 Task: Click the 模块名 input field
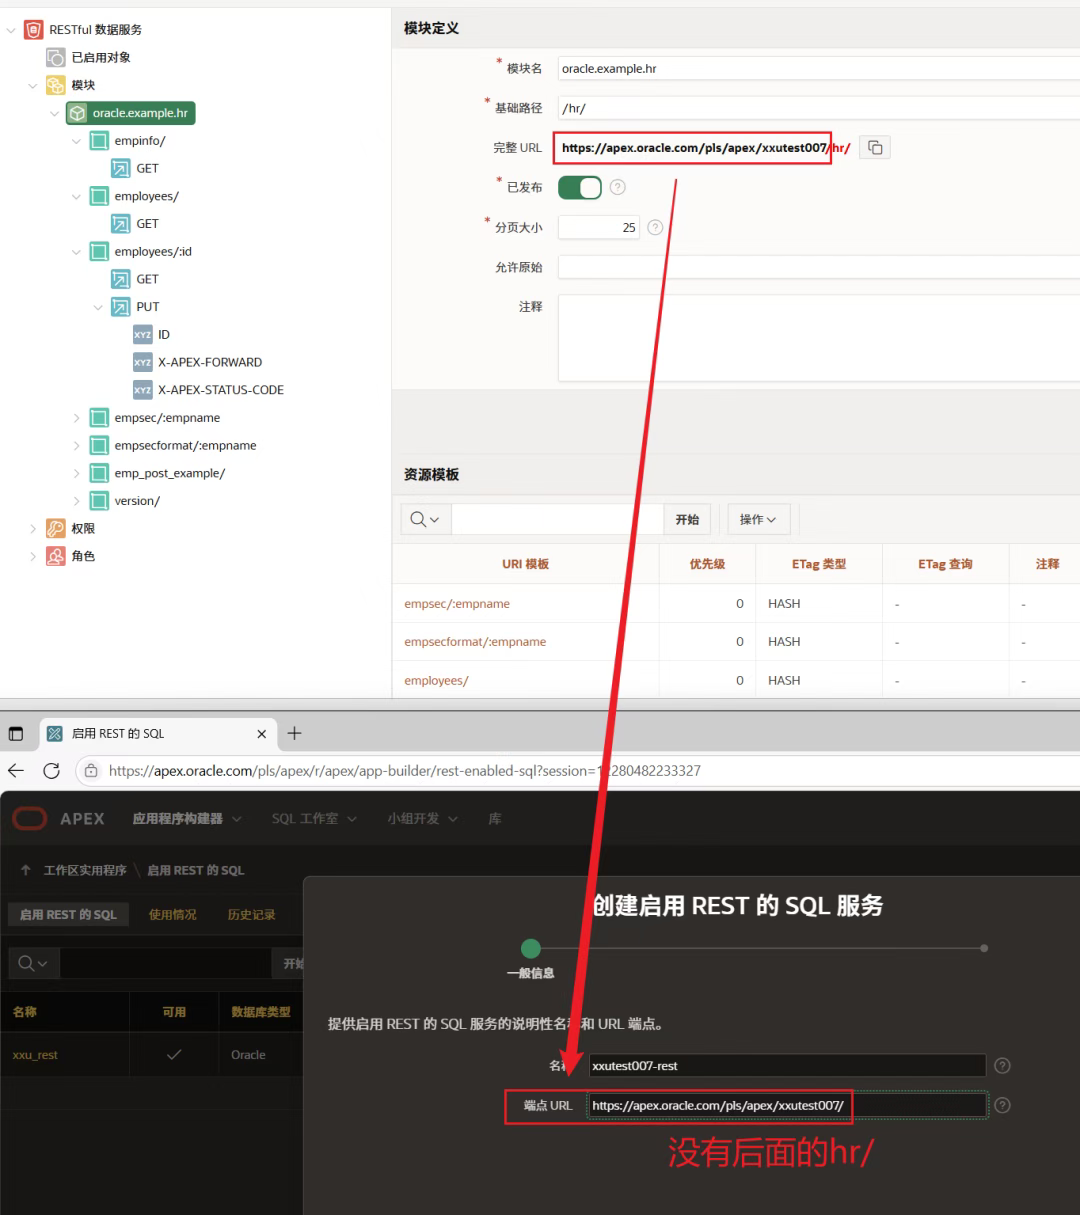click(818, 68)
